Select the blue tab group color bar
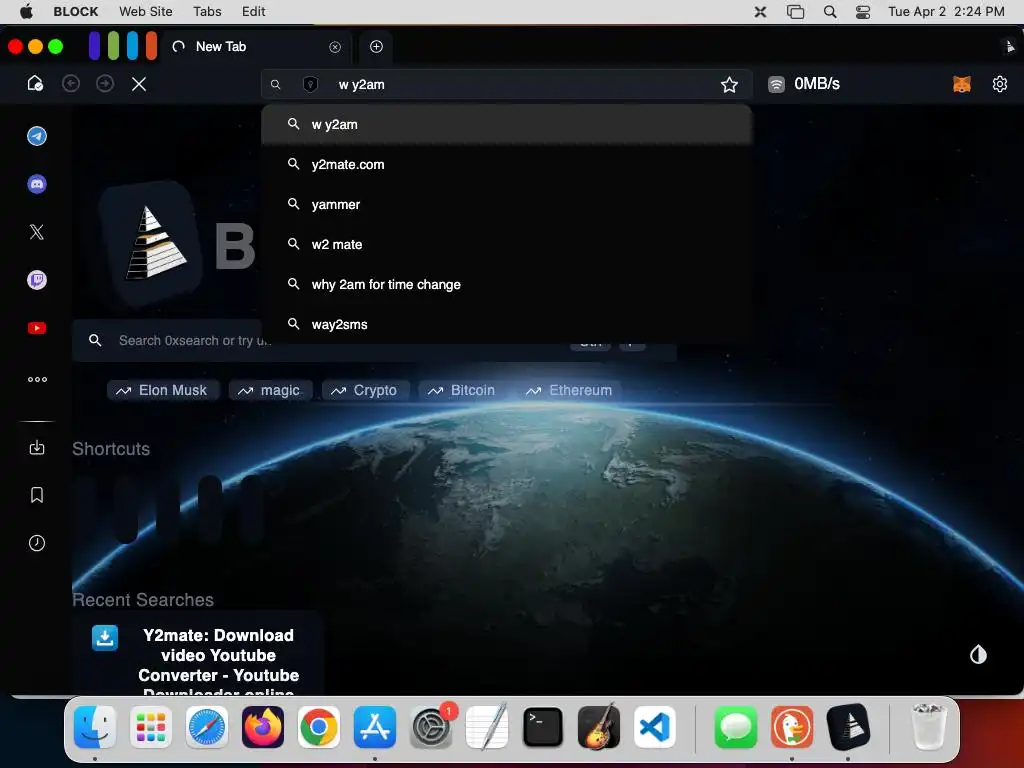 coord(133,46)
